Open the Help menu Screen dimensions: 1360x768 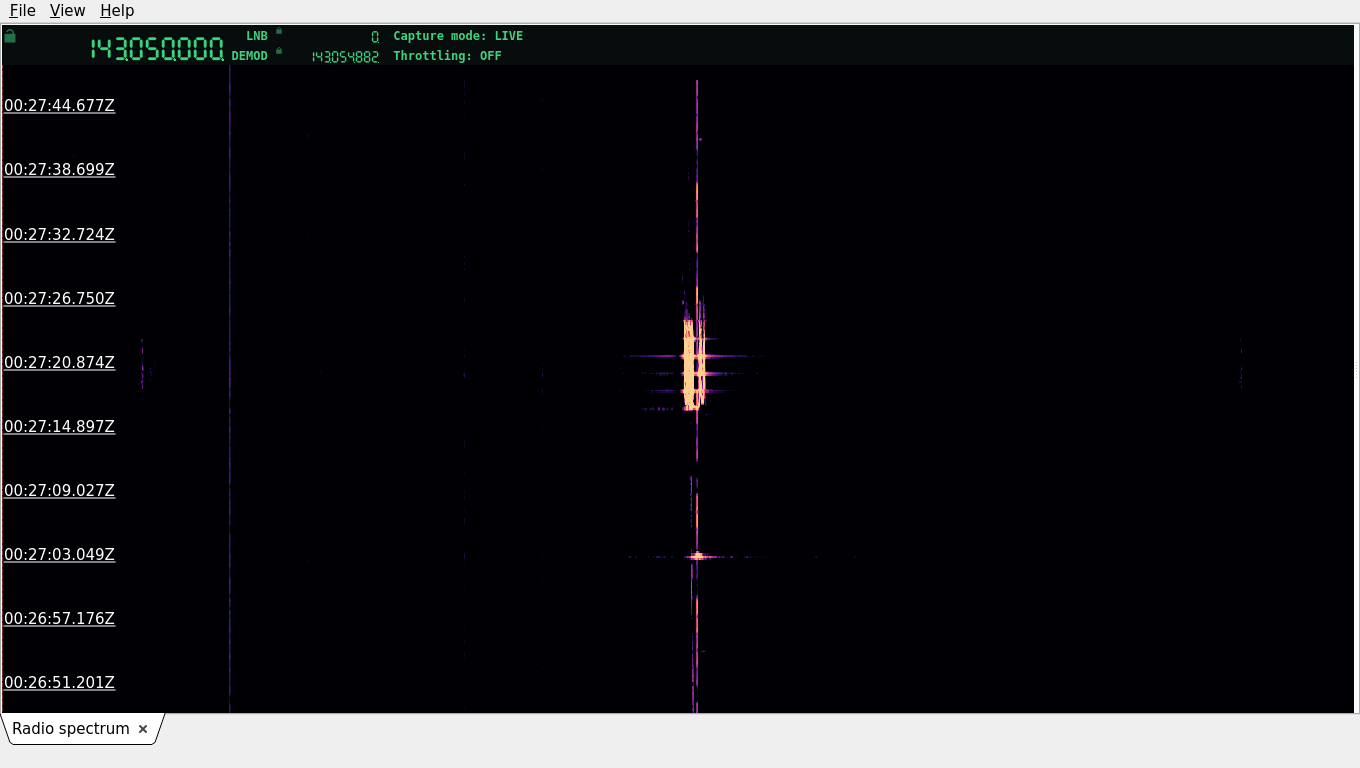pyautogui.click(x=117, y=10)
